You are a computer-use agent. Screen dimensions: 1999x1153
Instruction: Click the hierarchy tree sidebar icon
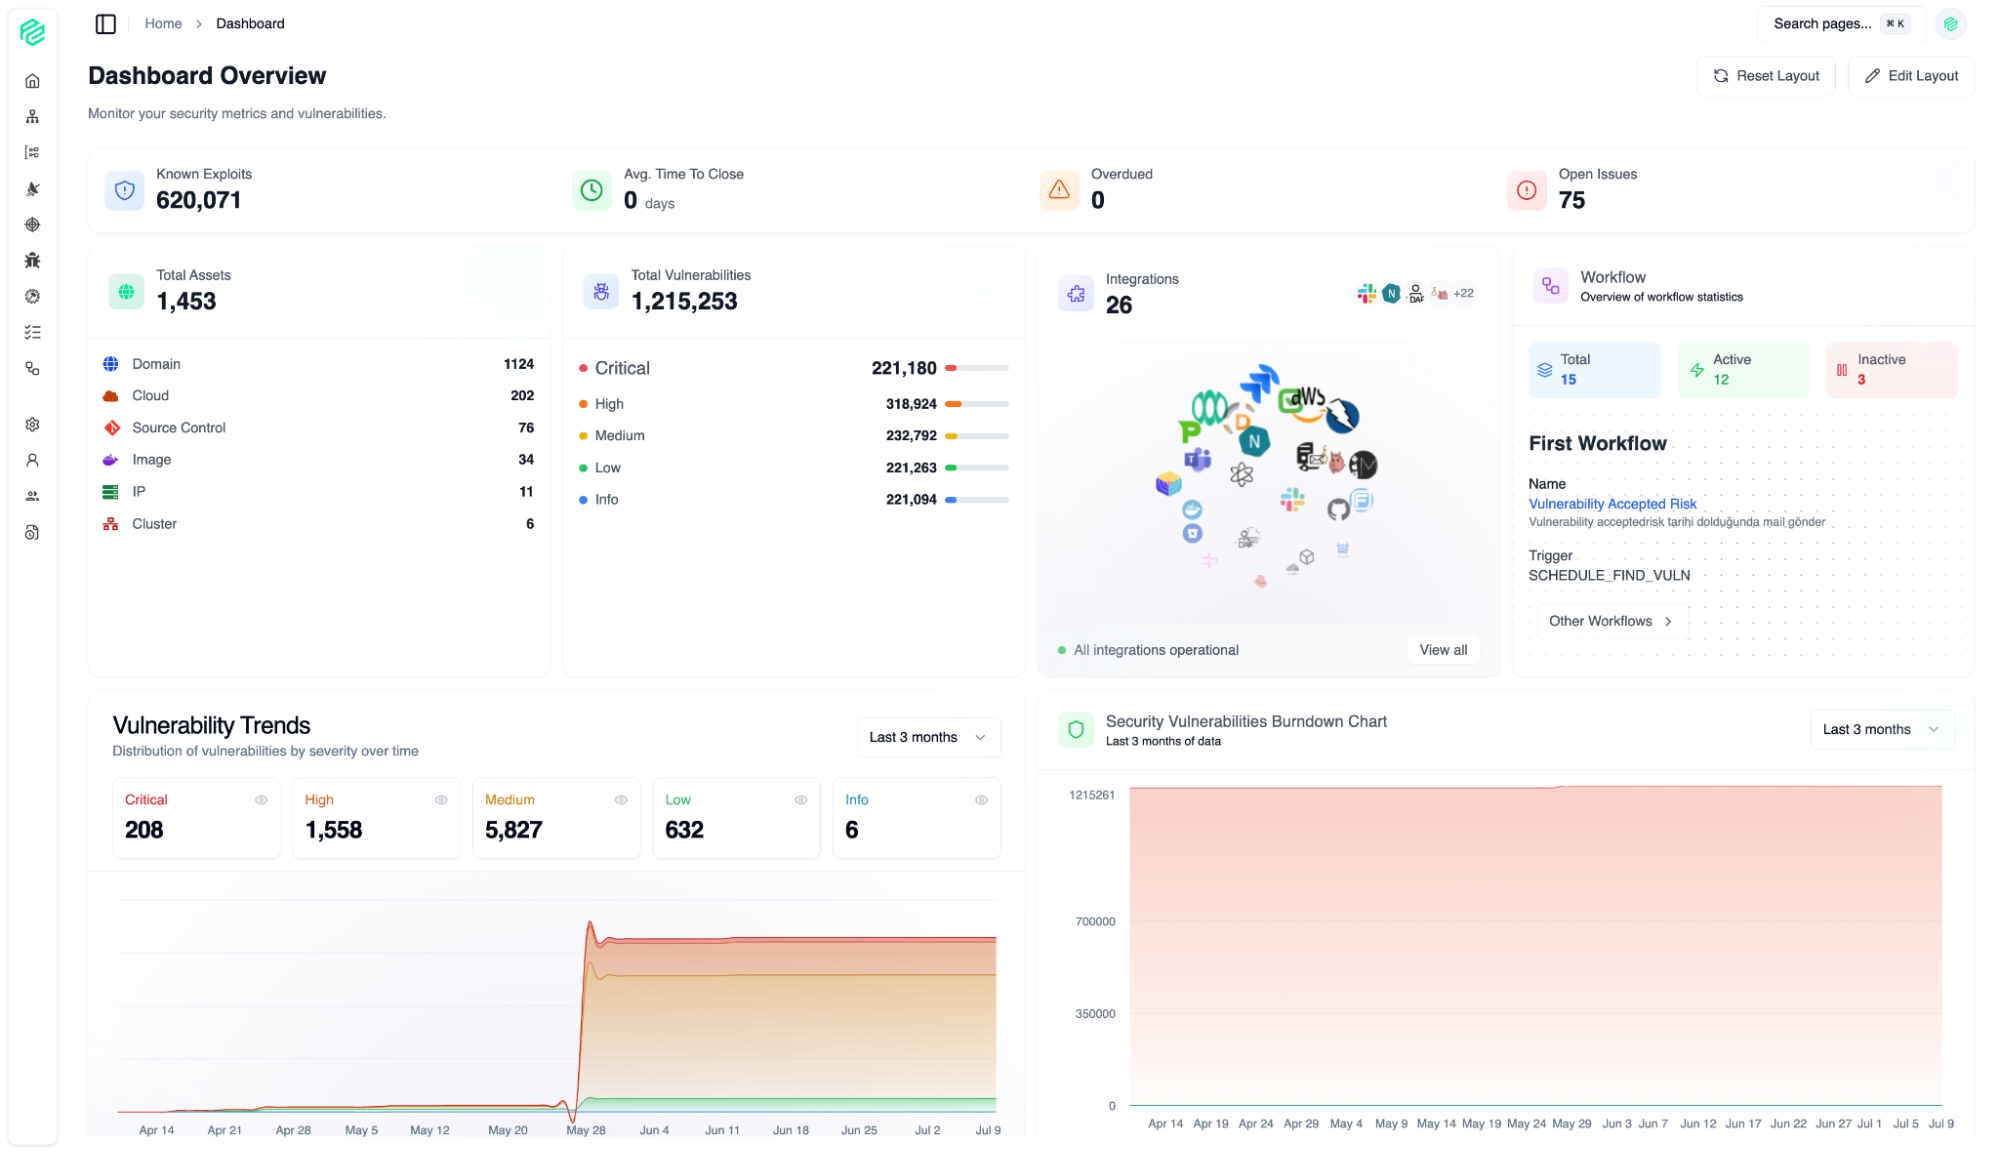[32, 117]
